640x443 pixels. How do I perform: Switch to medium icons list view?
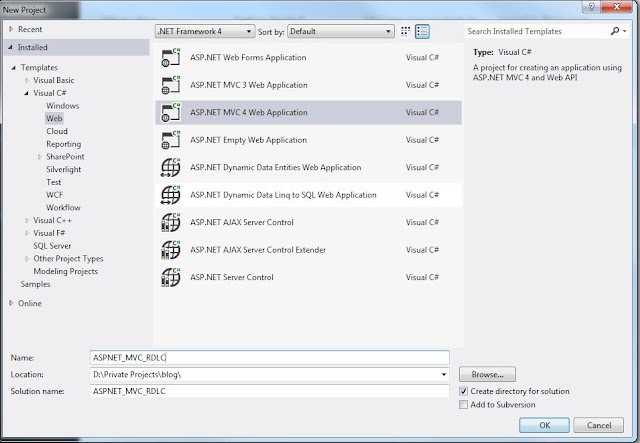(422, 31)
